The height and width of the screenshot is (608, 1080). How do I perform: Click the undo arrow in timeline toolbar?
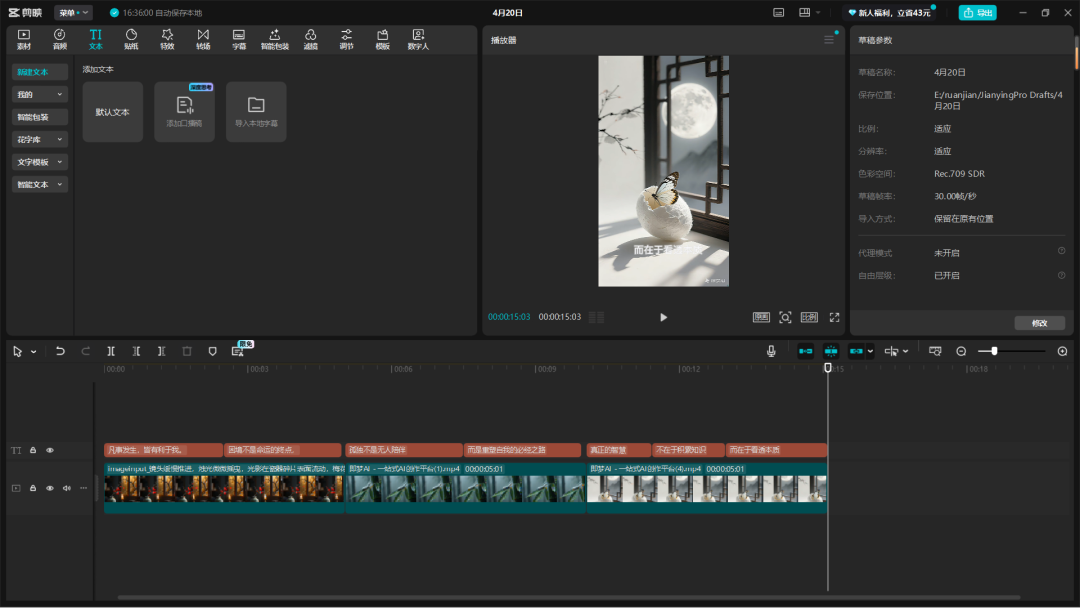(x=60, y=351)
